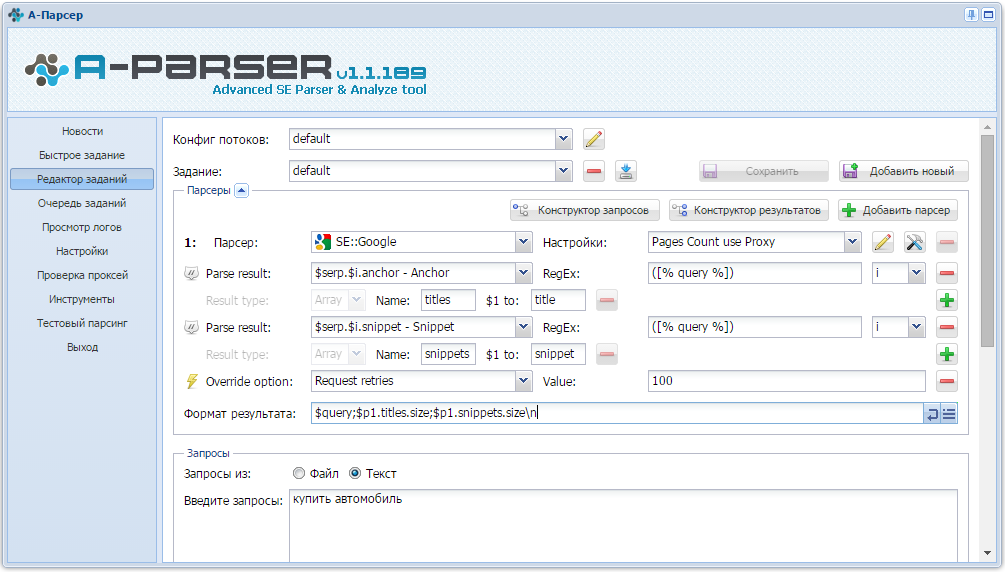Click the vertical scrollbar thumb
1005x572 pixels.
tap(987, 240)
